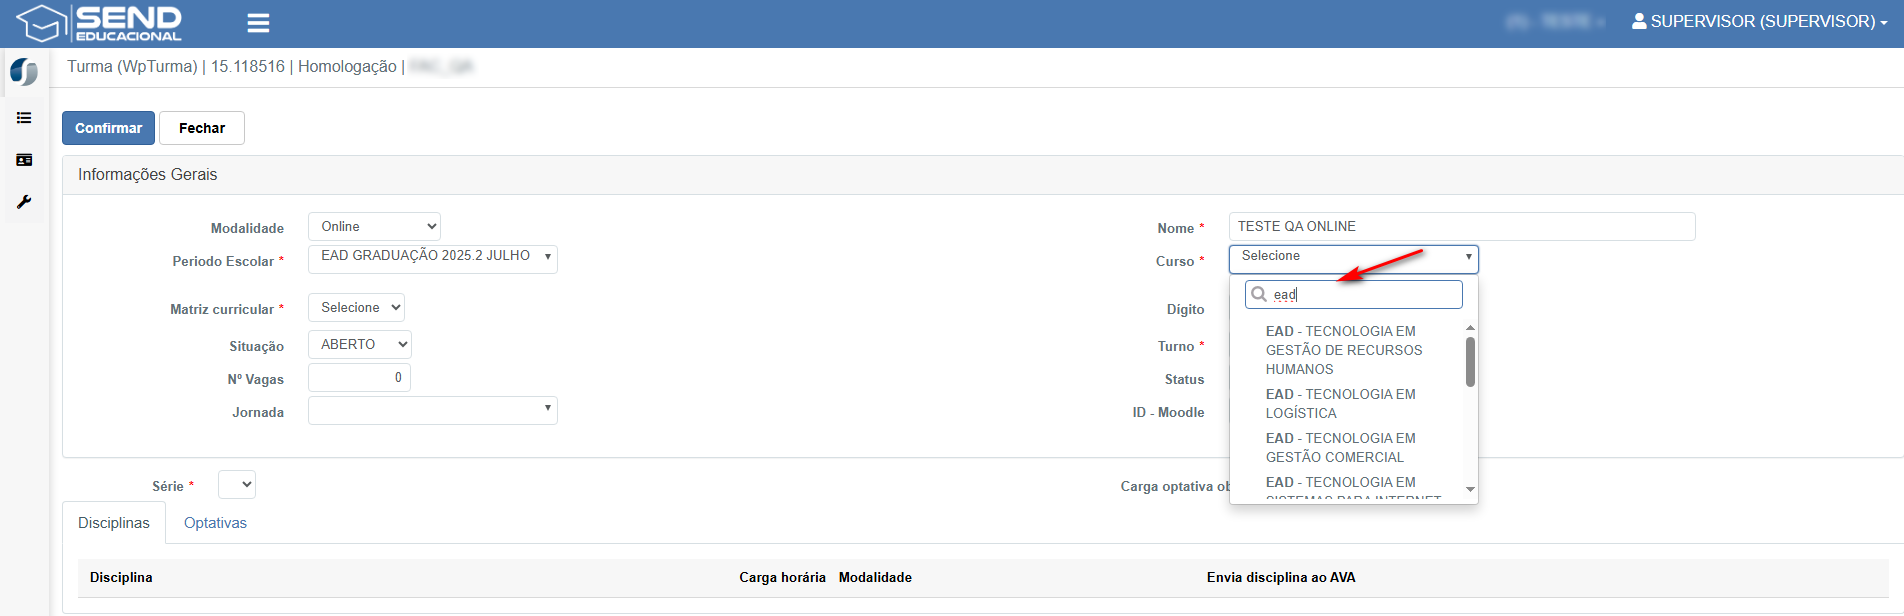This screenshot has height=616, width=1904.
Task: Select the Disciplinas tab
Action: (x=114, y=523)
